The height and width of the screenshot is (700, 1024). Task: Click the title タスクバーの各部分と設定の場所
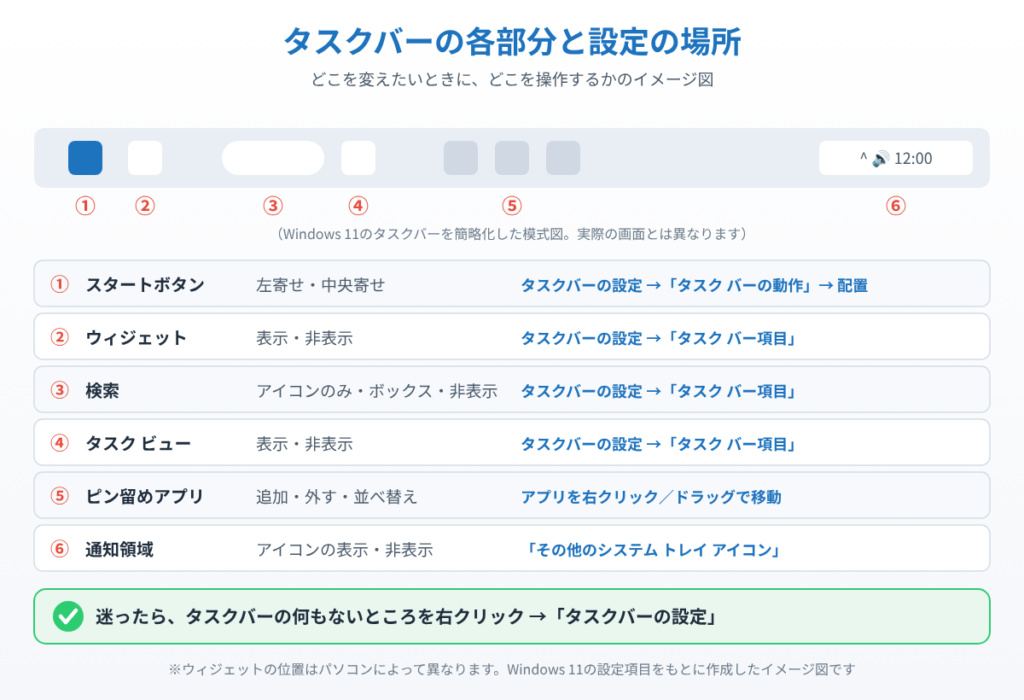coord(512,42)
